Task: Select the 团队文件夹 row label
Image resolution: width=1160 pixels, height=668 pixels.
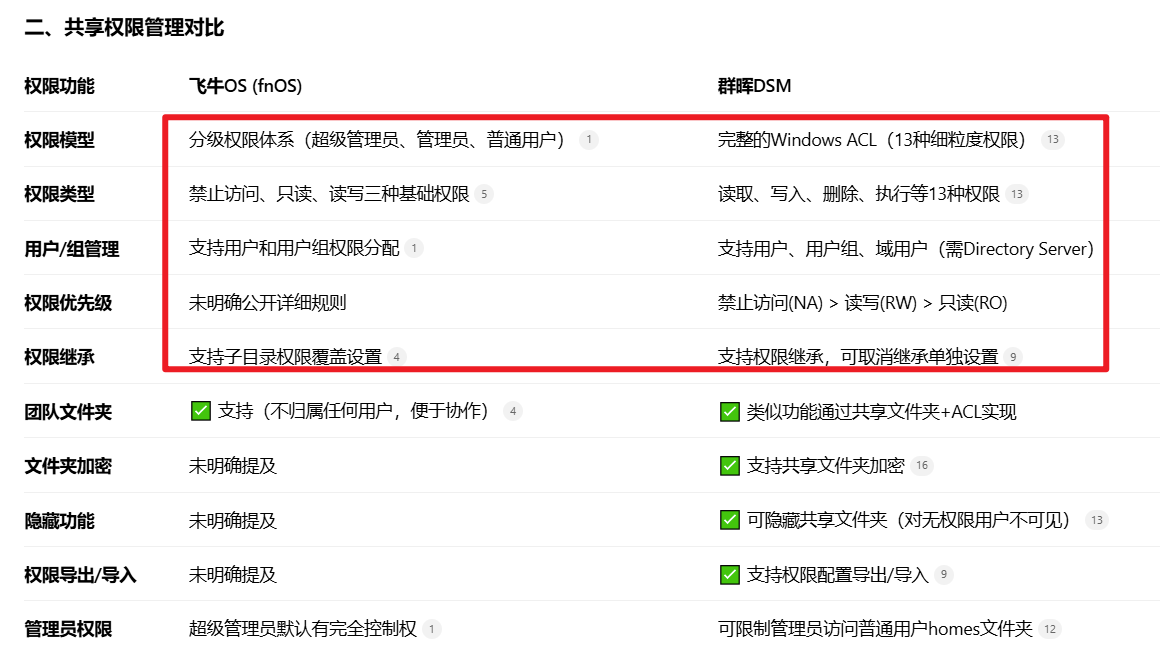Action: (x=68, y=411)
